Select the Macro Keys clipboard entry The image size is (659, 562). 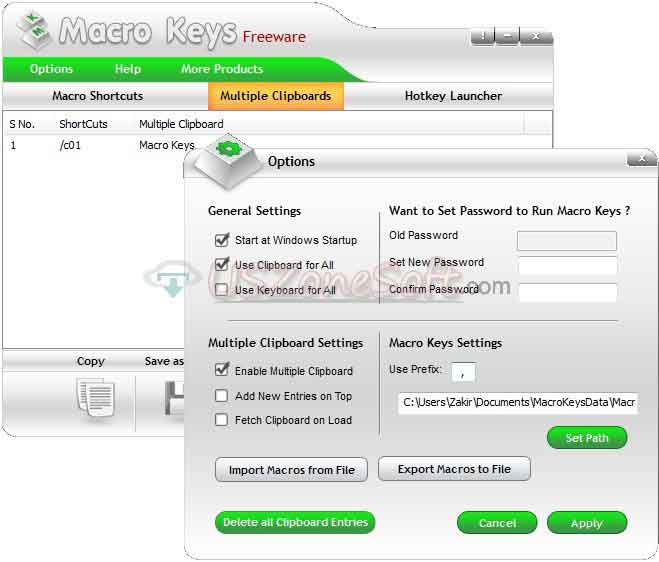pyautogui.click(x=167, y=145)
